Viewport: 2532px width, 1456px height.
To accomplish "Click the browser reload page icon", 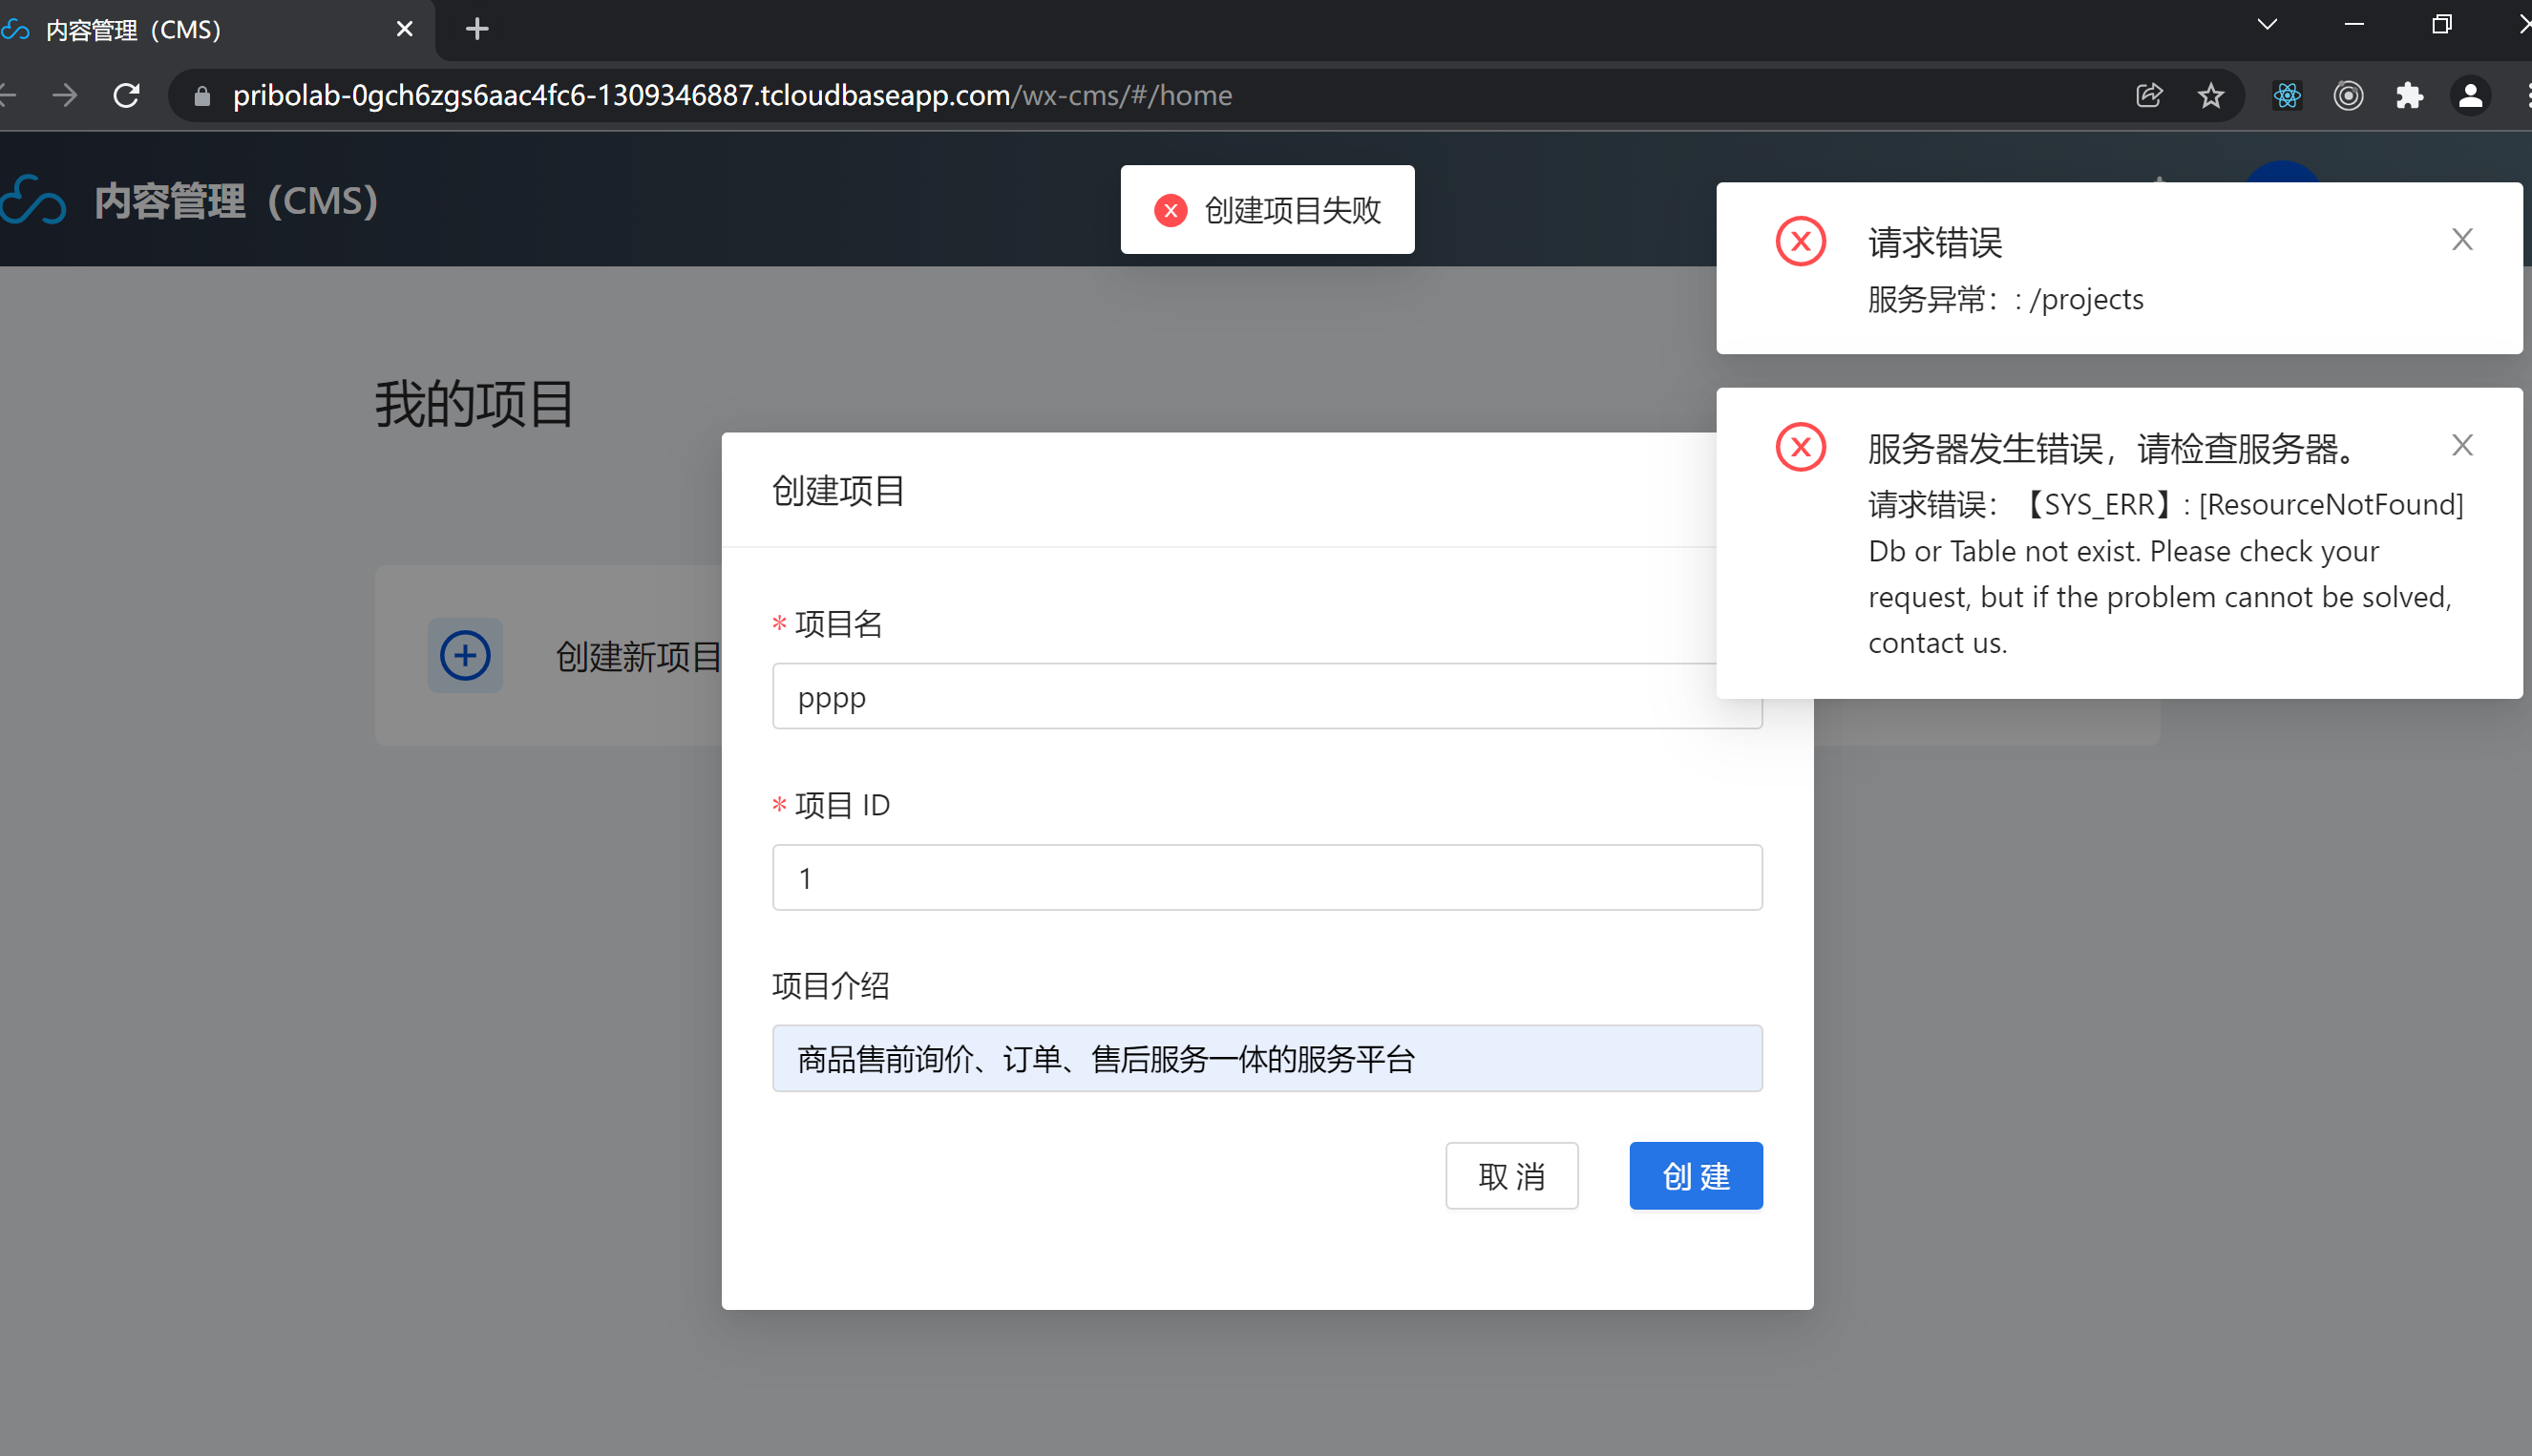I will coord(126,96).
